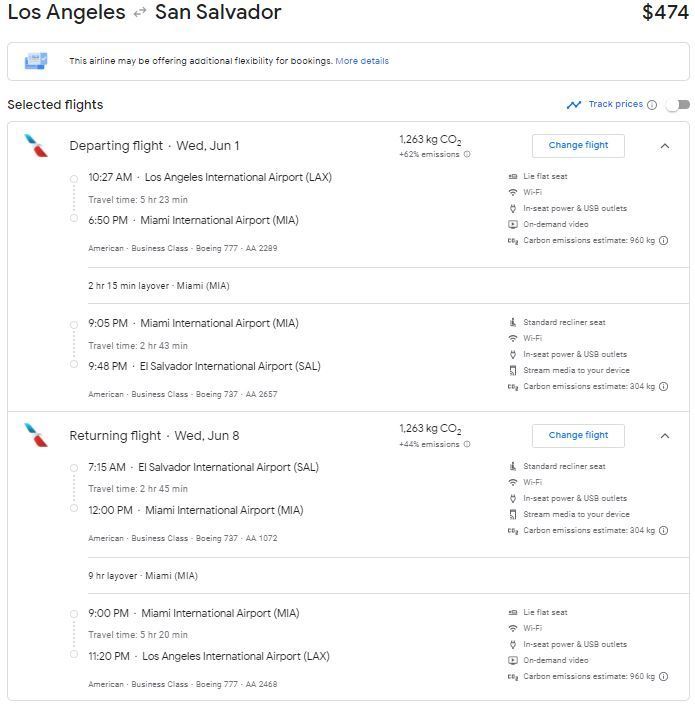
Task: Click info icon for 960 kg estimate, LAX–MIA
Action: (664, 241)
